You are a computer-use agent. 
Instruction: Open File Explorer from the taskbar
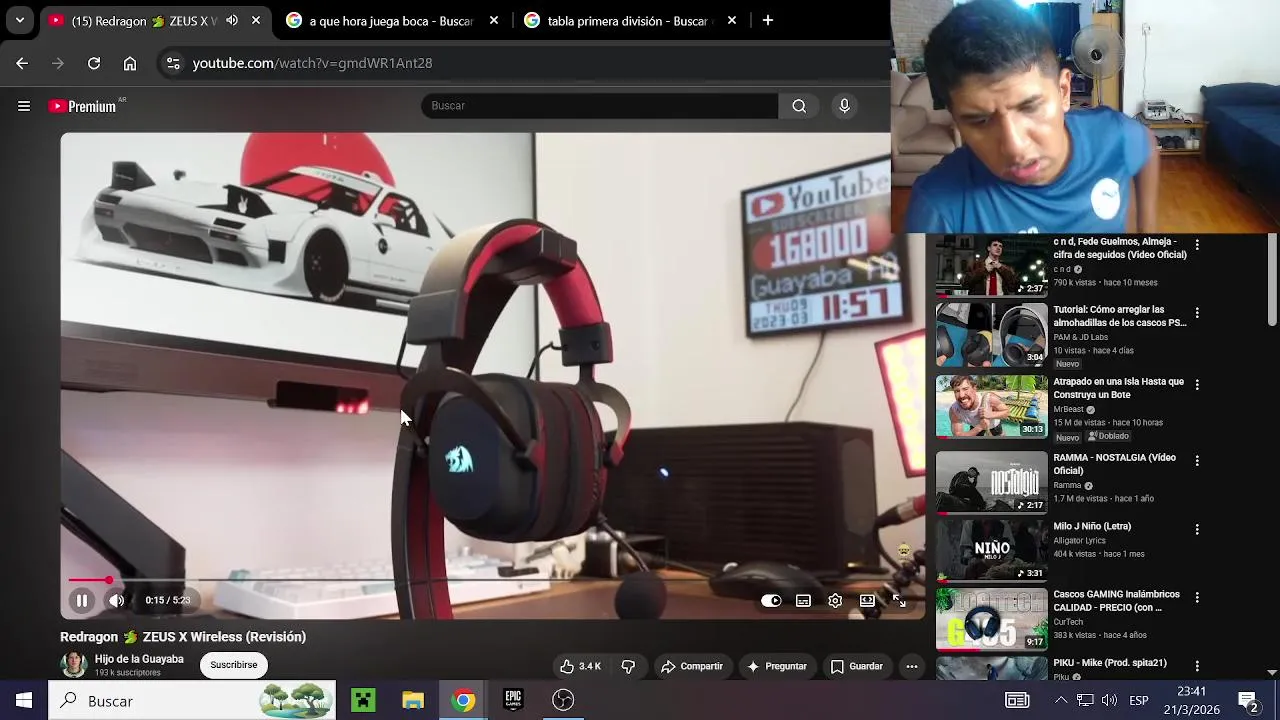coord(413,701)
